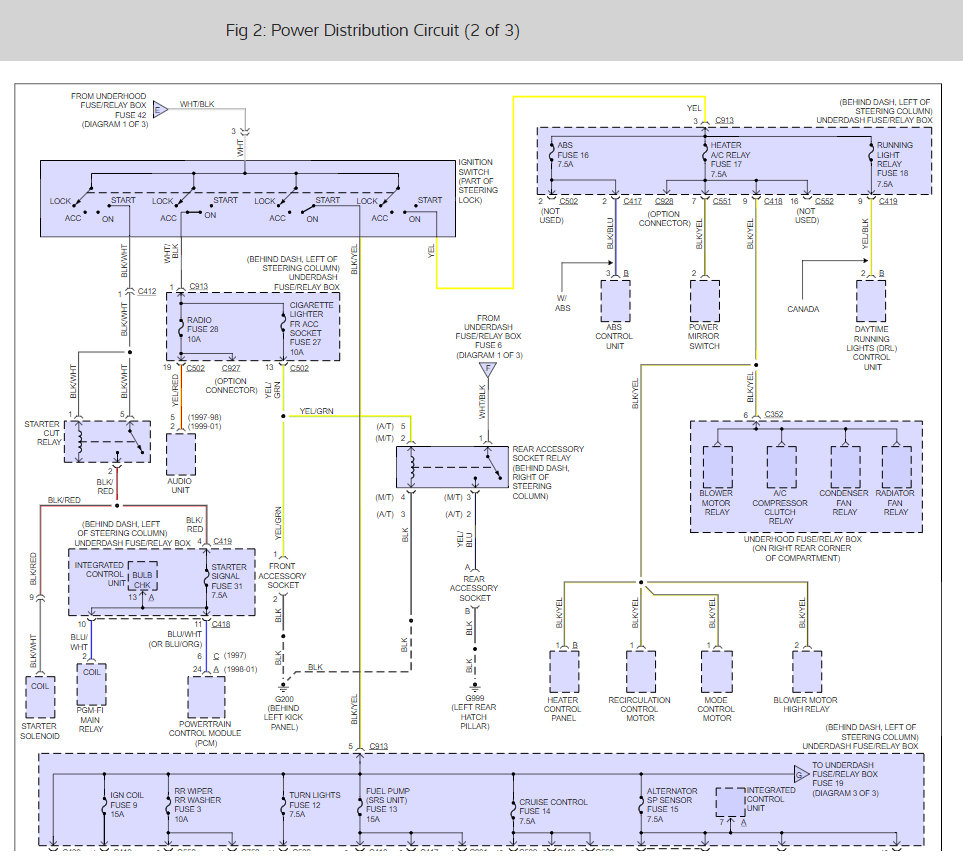Click the ABS CONTROL UNIT box
This screenshot has width=963, height=858.
[x=615, y=301]
